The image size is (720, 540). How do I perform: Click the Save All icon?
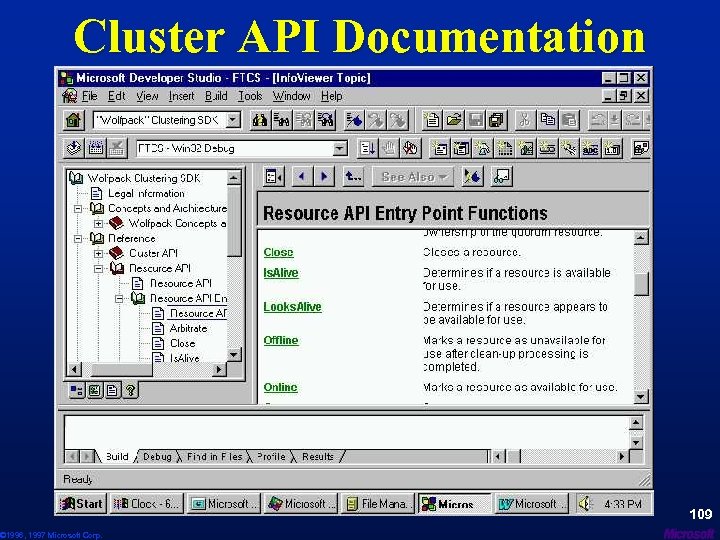[497, 120]
